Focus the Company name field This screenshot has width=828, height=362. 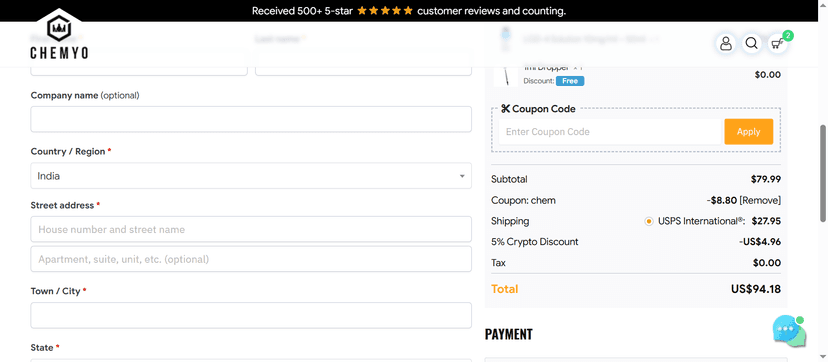[251, 119]
